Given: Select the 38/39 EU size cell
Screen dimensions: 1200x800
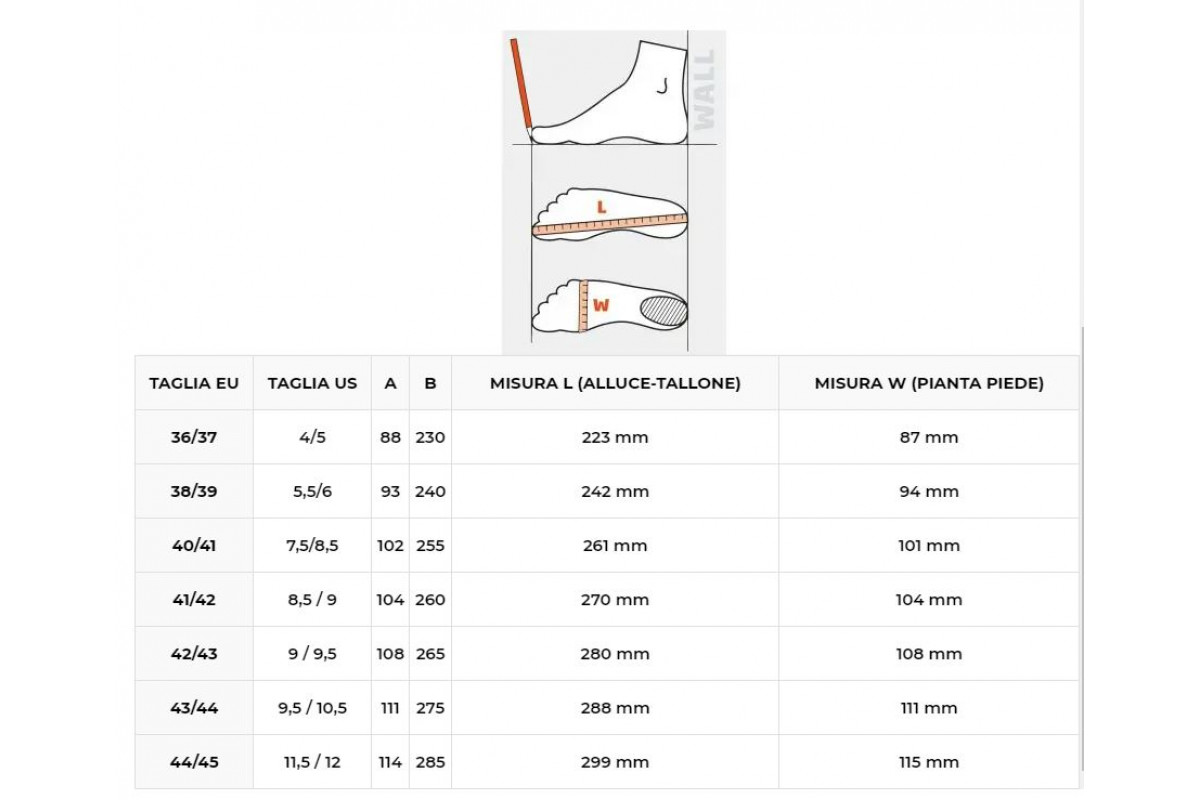Looking at the screenshot, I should (x=194, y=491).
